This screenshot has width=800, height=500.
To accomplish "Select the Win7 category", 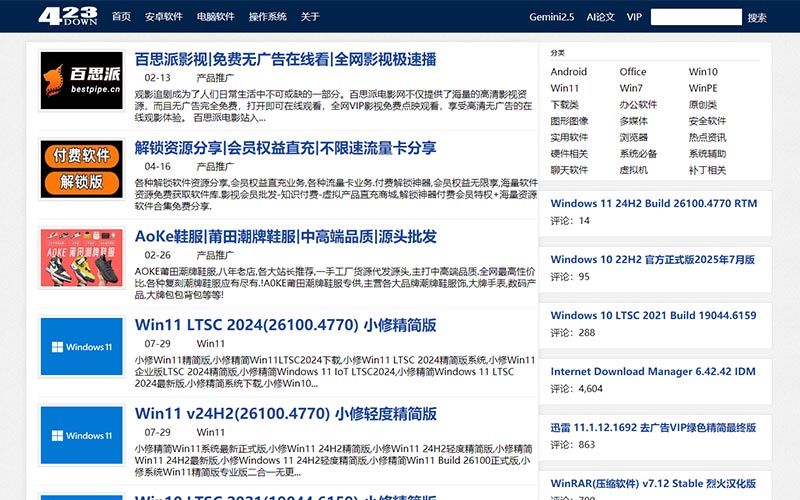I will [x=631, y=88].
